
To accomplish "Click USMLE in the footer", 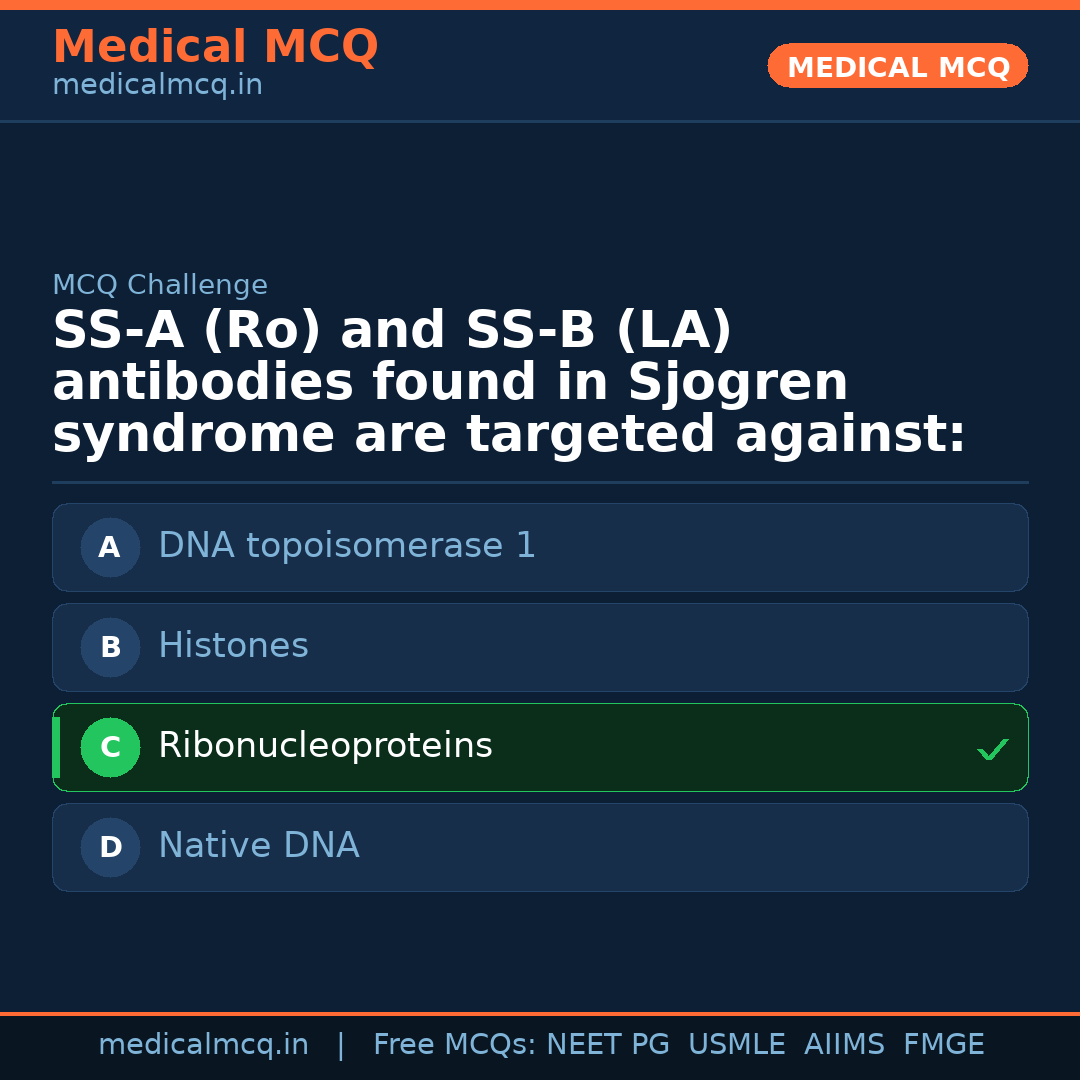I will coord(736,1045).
